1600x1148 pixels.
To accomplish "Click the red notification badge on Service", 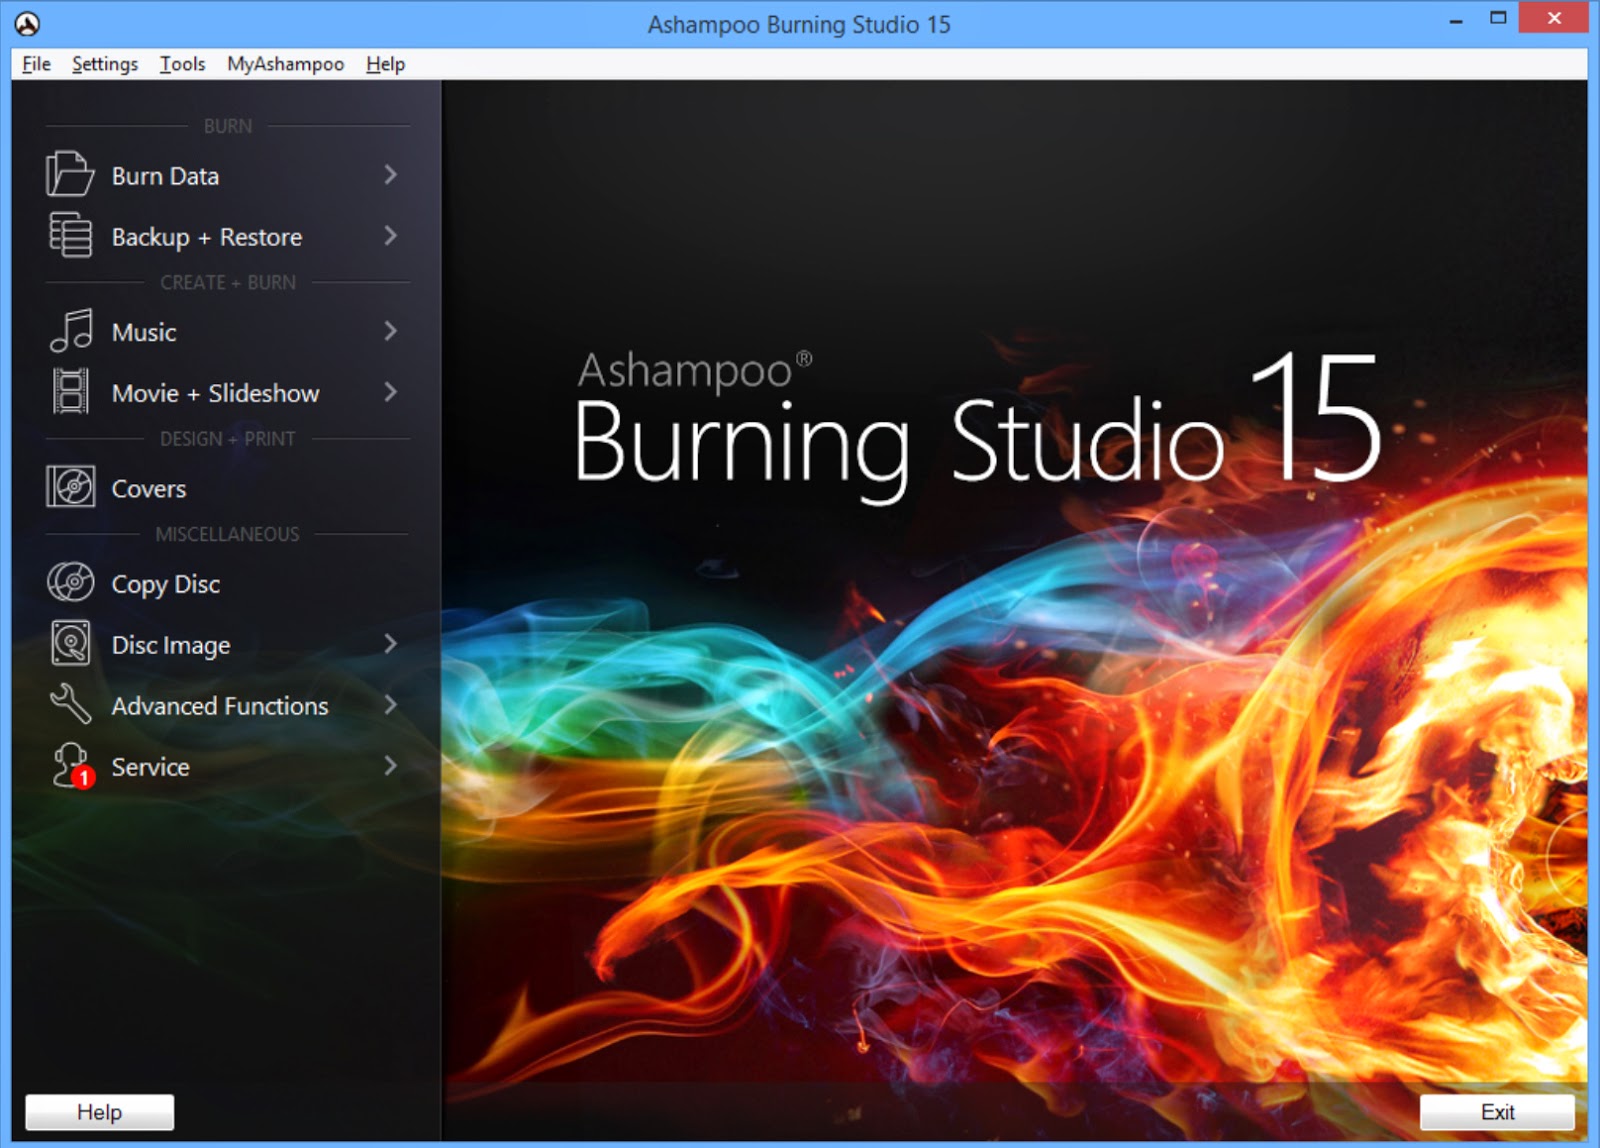I will pos(84,776).
